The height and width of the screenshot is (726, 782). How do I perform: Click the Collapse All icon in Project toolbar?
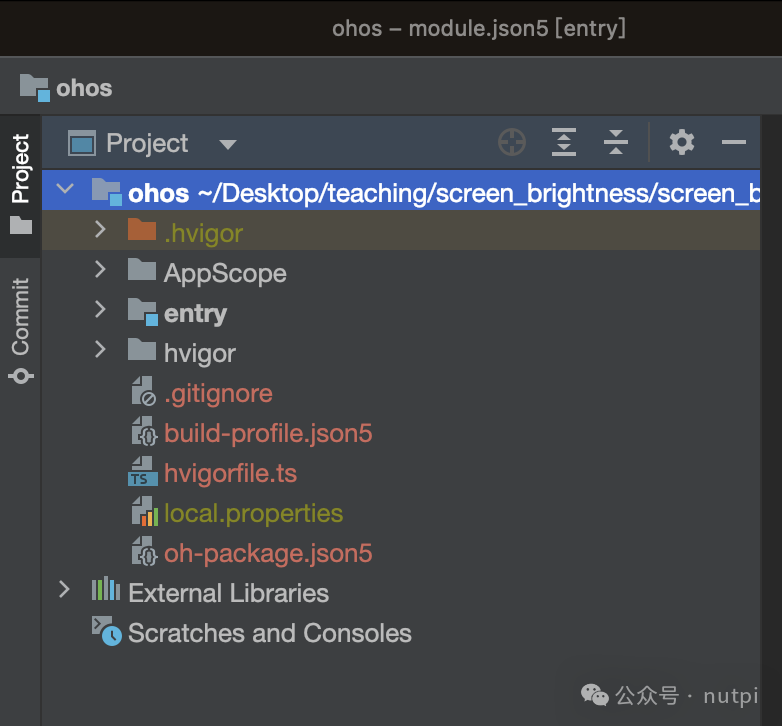pyautogui.click(x=615, y=143)
